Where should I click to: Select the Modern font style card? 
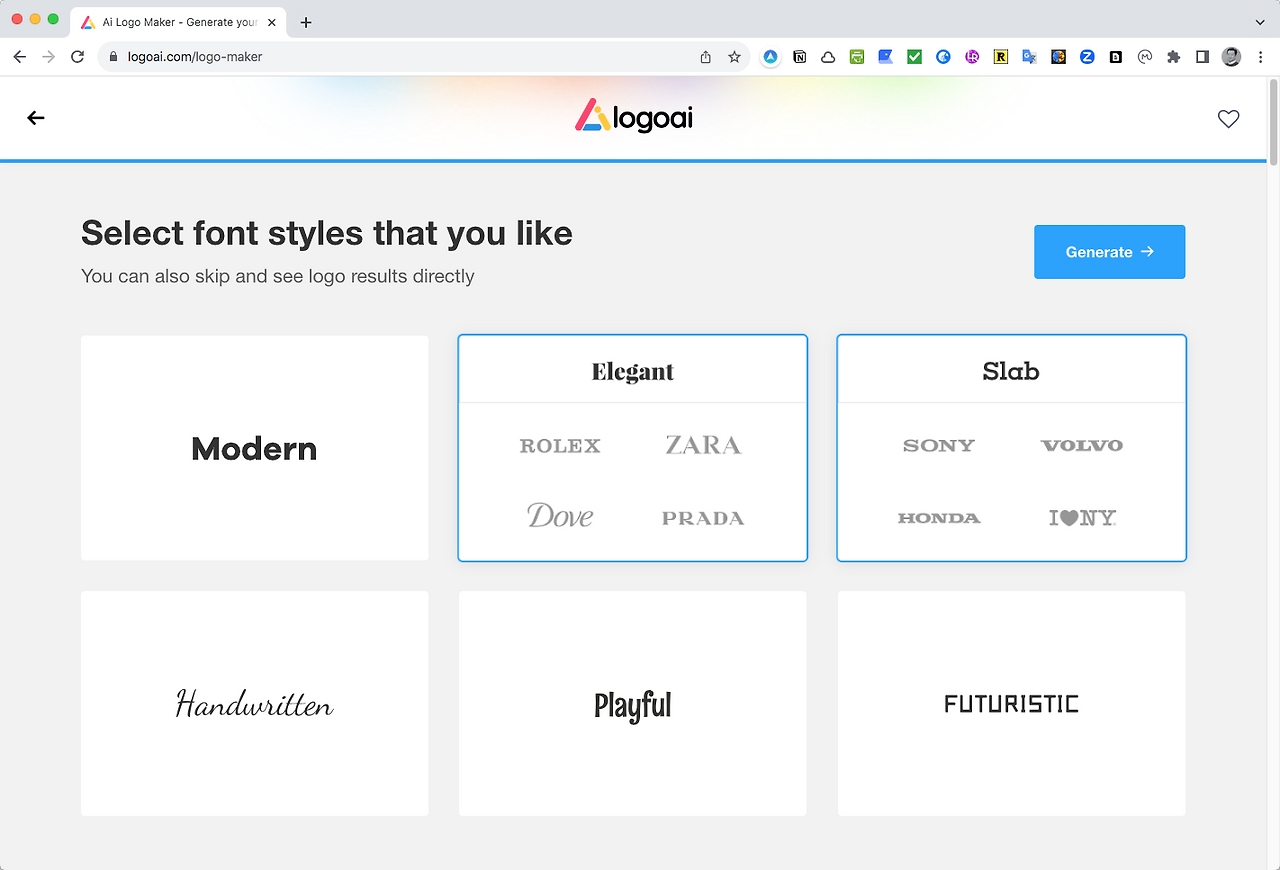click(x=255, y=448)
